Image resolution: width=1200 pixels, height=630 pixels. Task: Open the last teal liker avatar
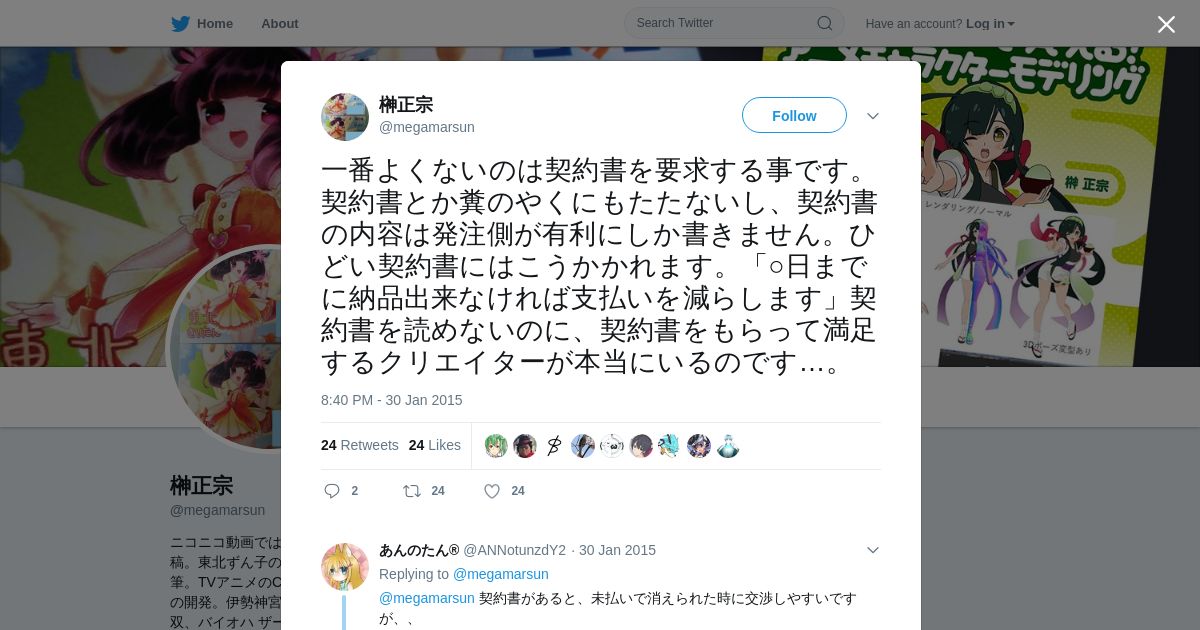pos(728,446)
